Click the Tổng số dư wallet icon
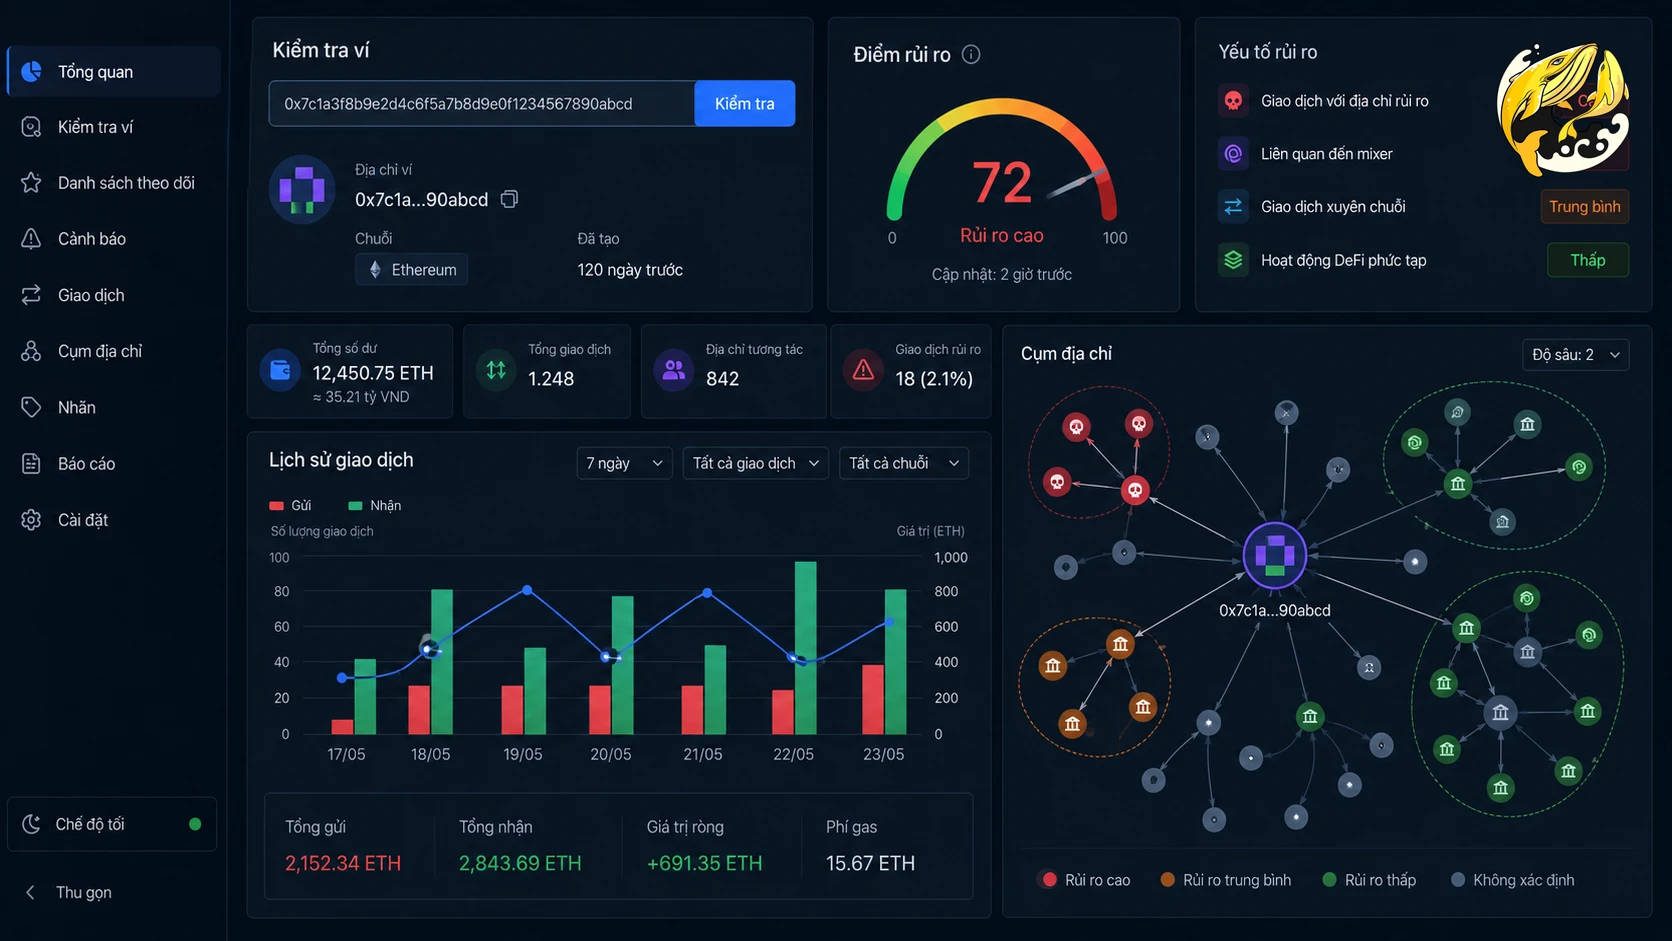This screenshot has width=1672, height=941. pos(281,370)
